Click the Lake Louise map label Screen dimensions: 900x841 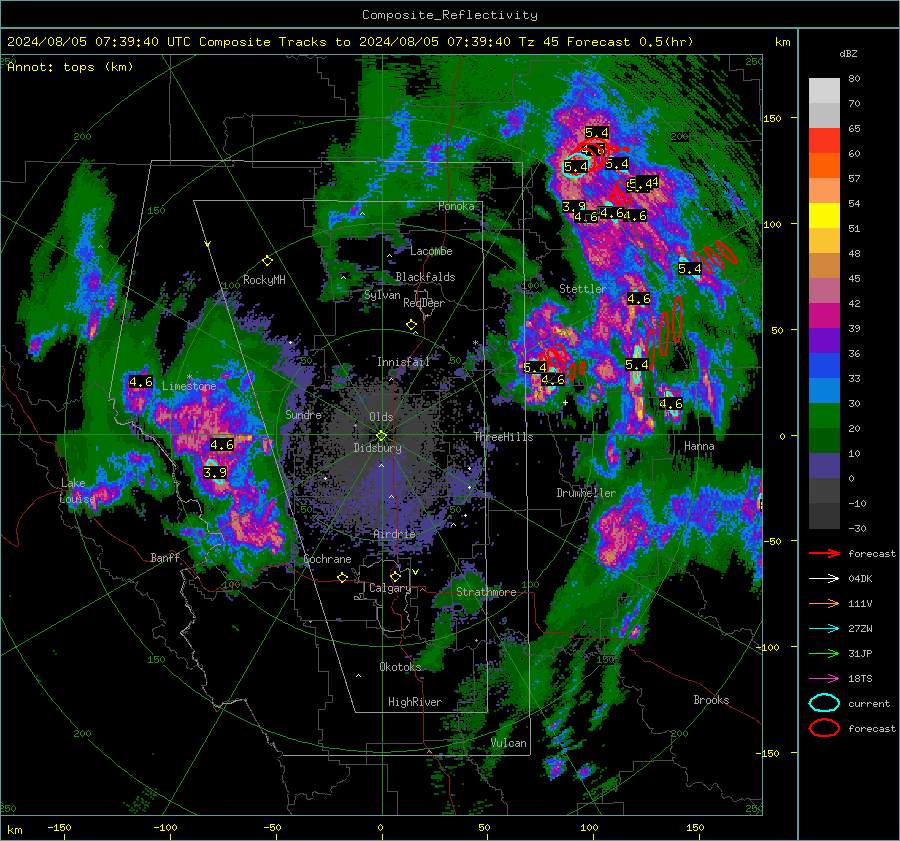[77, 491]
